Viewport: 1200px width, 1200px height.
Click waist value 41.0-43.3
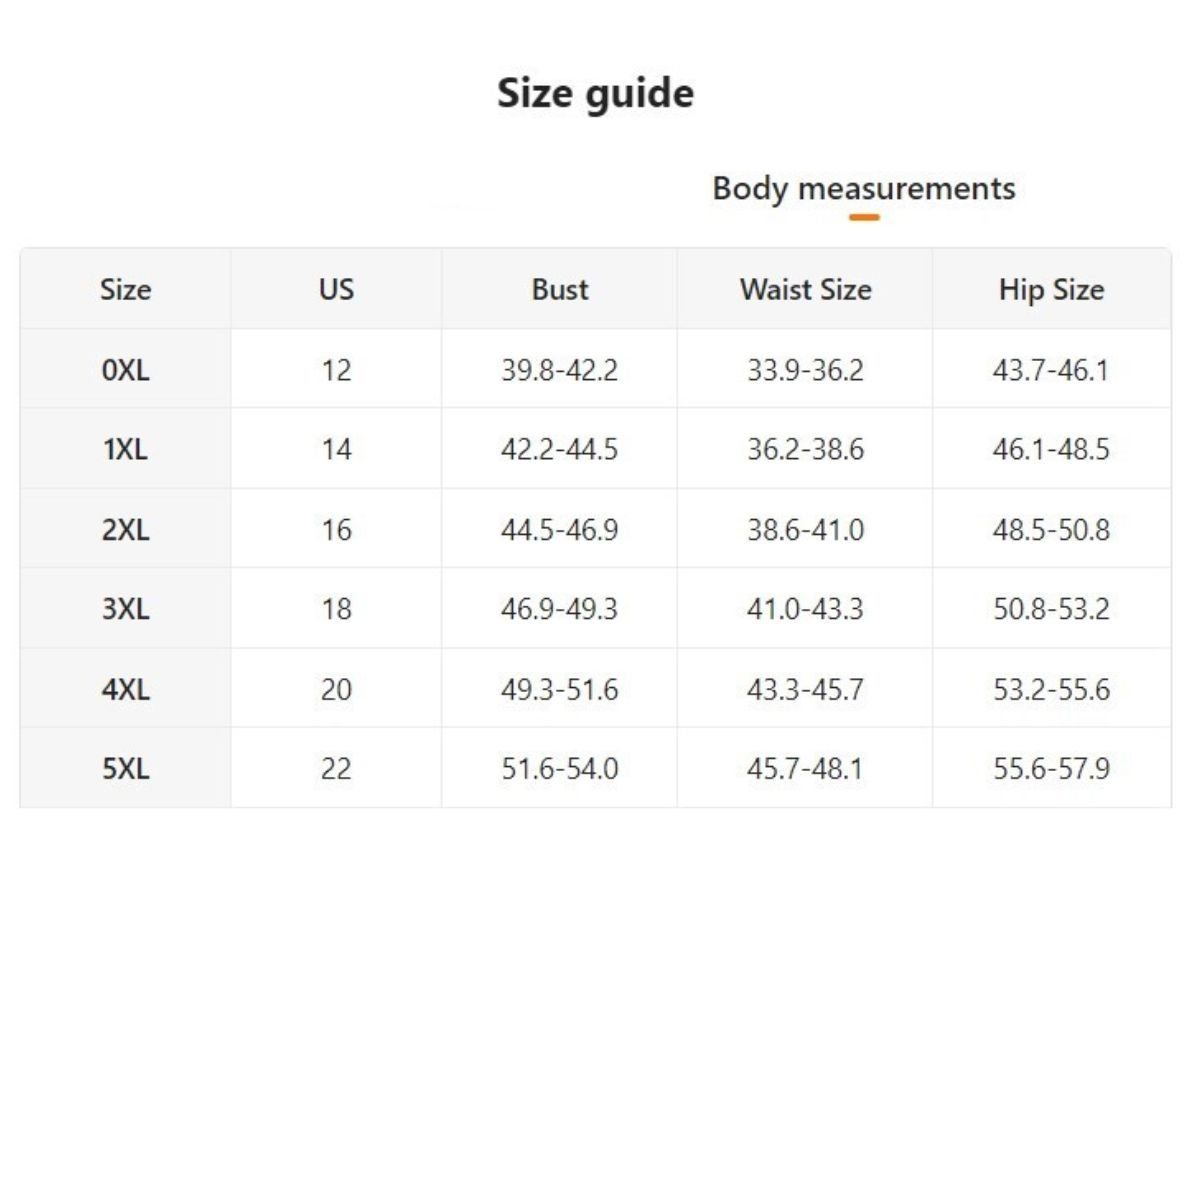point(805,609)
